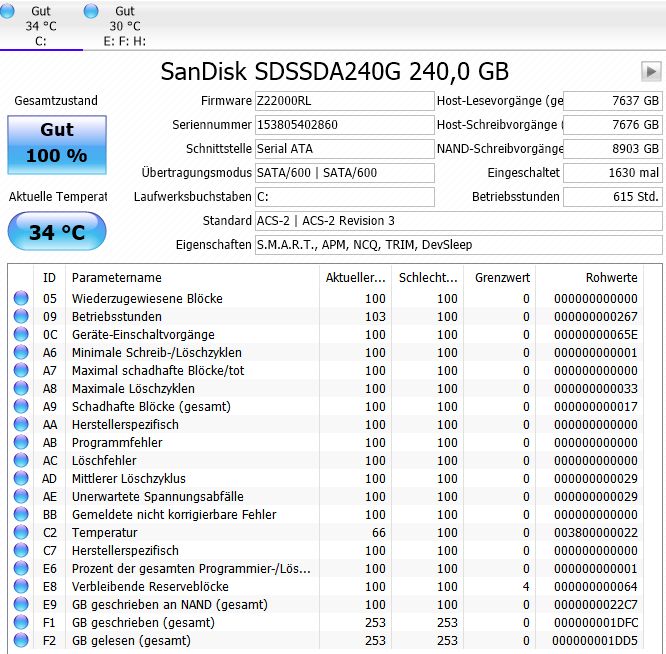Click the Rohwerte column header
Screen dimensions: 666x654
tap(590, 278)
